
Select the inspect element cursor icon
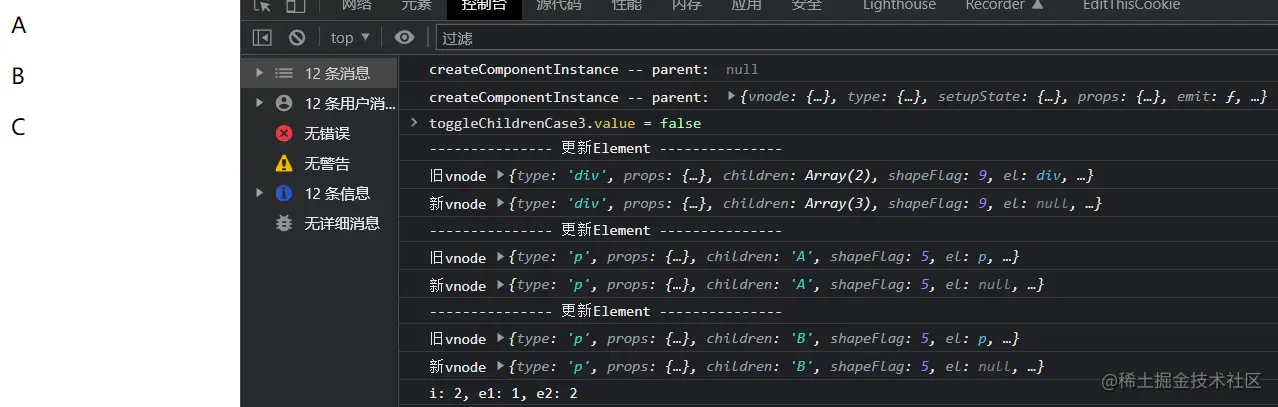(x=262, y=5)
